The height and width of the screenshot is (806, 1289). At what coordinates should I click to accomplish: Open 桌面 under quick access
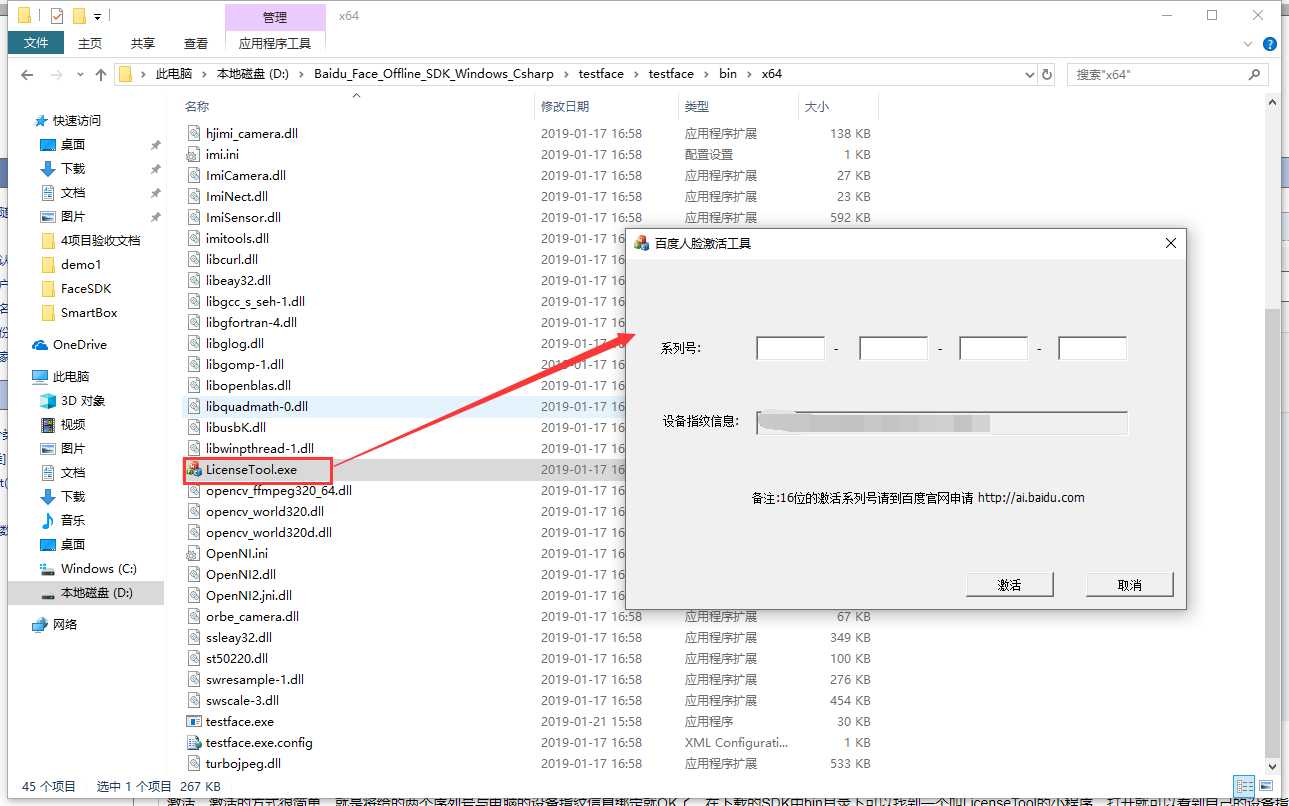pyautogui.click(x=73, y=144)
